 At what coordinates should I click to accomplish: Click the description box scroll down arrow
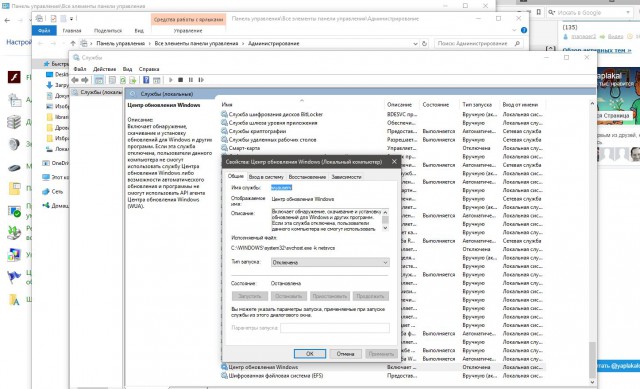pos(385,228)
